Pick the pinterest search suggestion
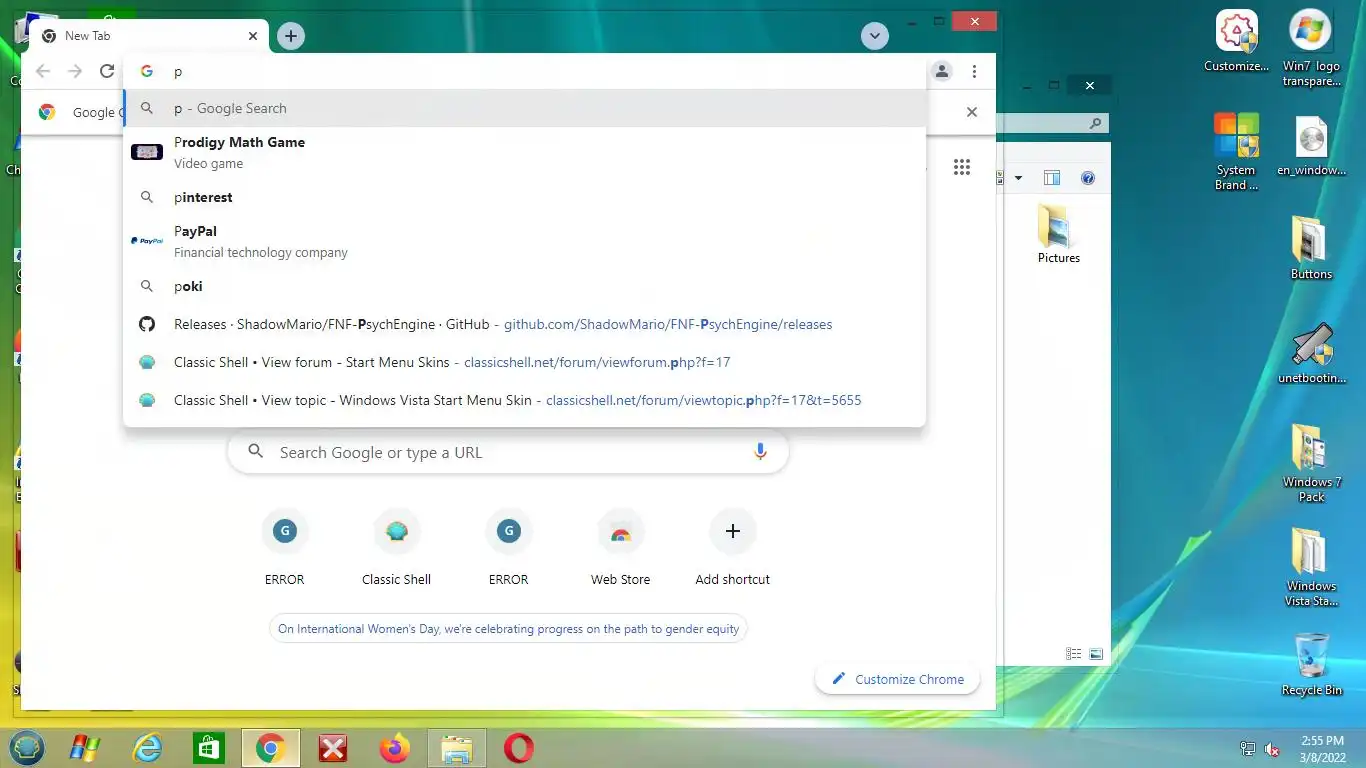This screenshot has height=768, width=1366. pyautogui.click(x=525, y=197)
